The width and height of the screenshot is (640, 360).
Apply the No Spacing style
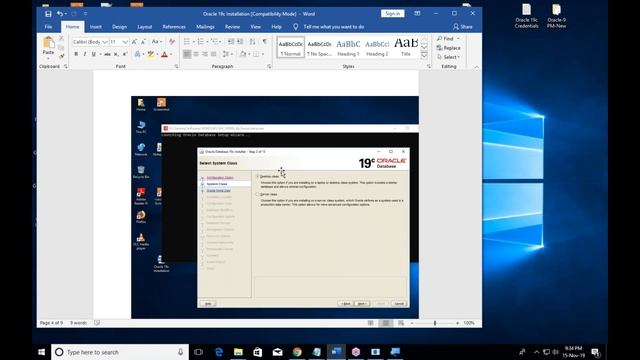coord(319,47)
